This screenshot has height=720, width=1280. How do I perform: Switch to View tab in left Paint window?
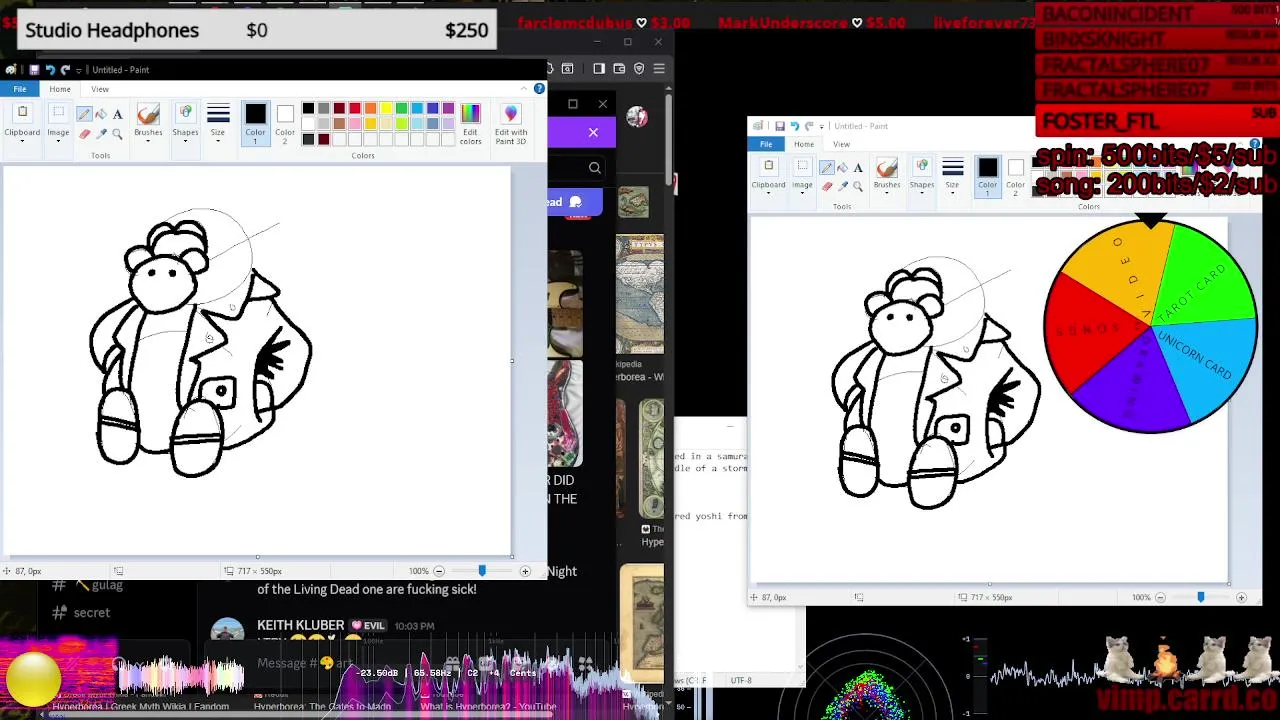click(100, 89)
